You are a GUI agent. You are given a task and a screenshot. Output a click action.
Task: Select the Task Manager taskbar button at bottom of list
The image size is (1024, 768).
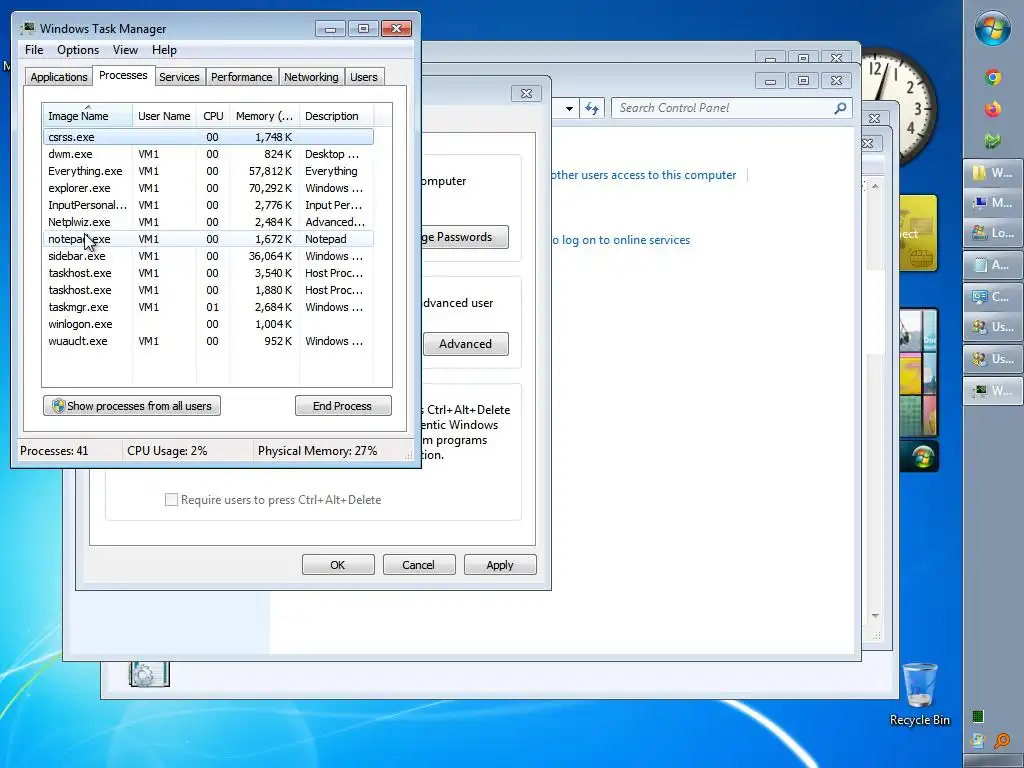(993, 391)
